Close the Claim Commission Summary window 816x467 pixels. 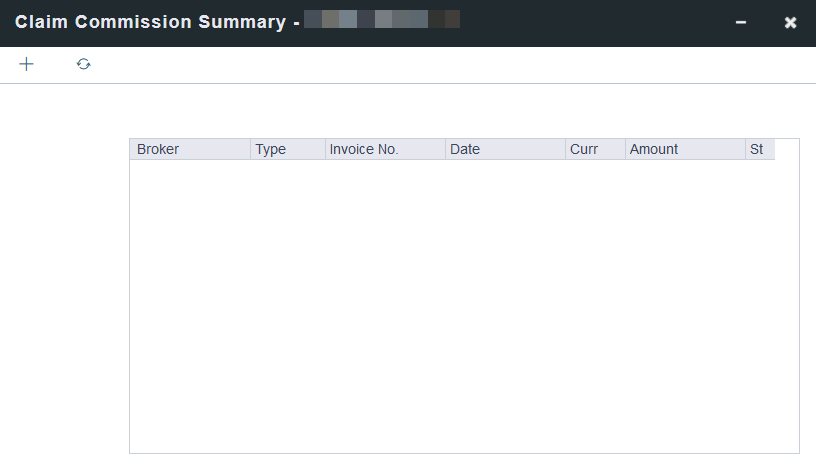point(790,22)
